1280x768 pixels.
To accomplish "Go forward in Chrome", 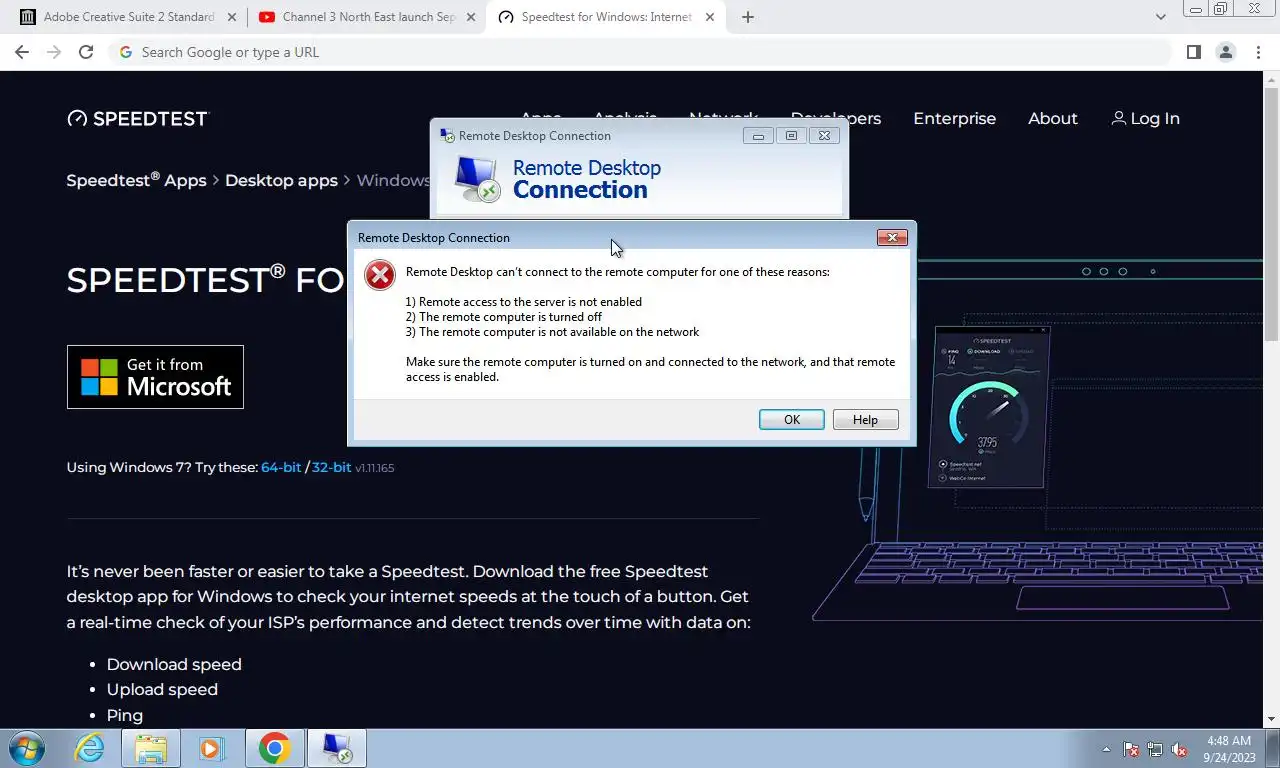I will click(54, 52).
